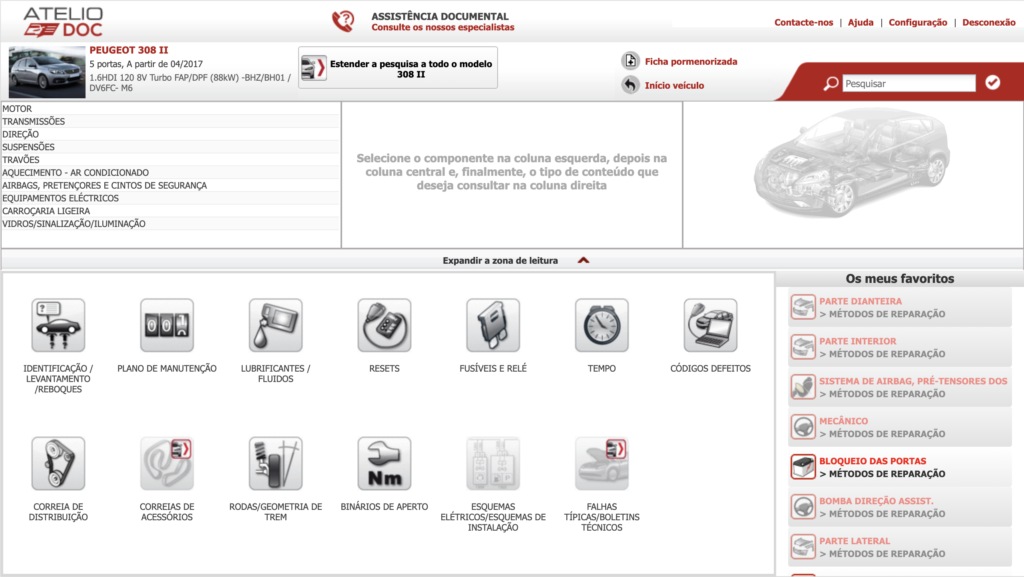The width and height of the screenshot is (1024, 577).
Task: Open the Ficha pormenorizada document icon
Action: 630,60
